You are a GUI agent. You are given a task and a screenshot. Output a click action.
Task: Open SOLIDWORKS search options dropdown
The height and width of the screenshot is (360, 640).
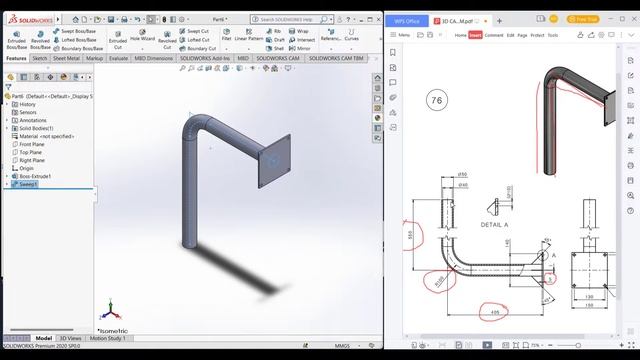click(331, 19)
